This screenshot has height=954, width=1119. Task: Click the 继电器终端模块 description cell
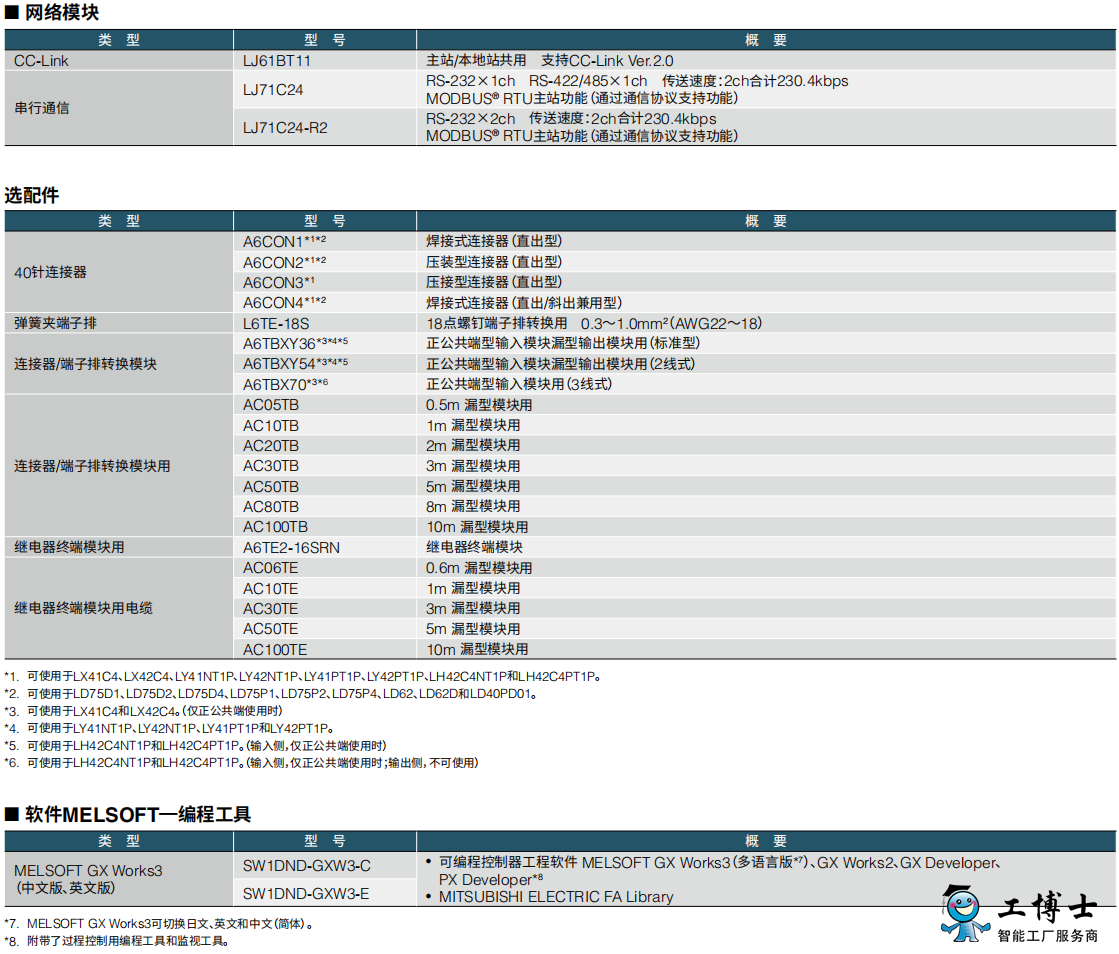[475, 547]
